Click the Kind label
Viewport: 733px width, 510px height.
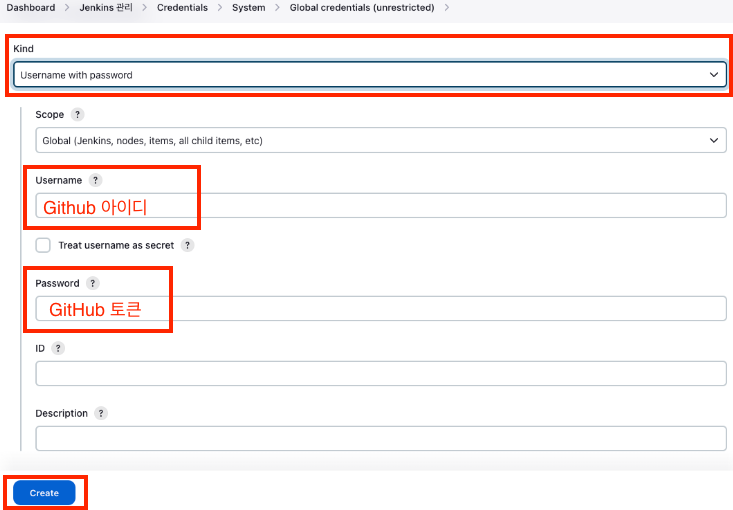click(23, 49)
